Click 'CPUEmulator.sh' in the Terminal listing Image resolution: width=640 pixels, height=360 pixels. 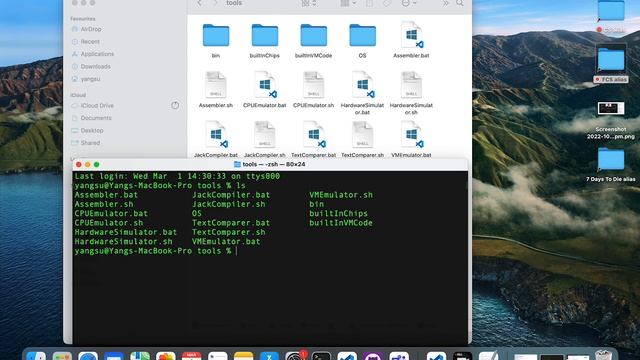tap(109, 223)
